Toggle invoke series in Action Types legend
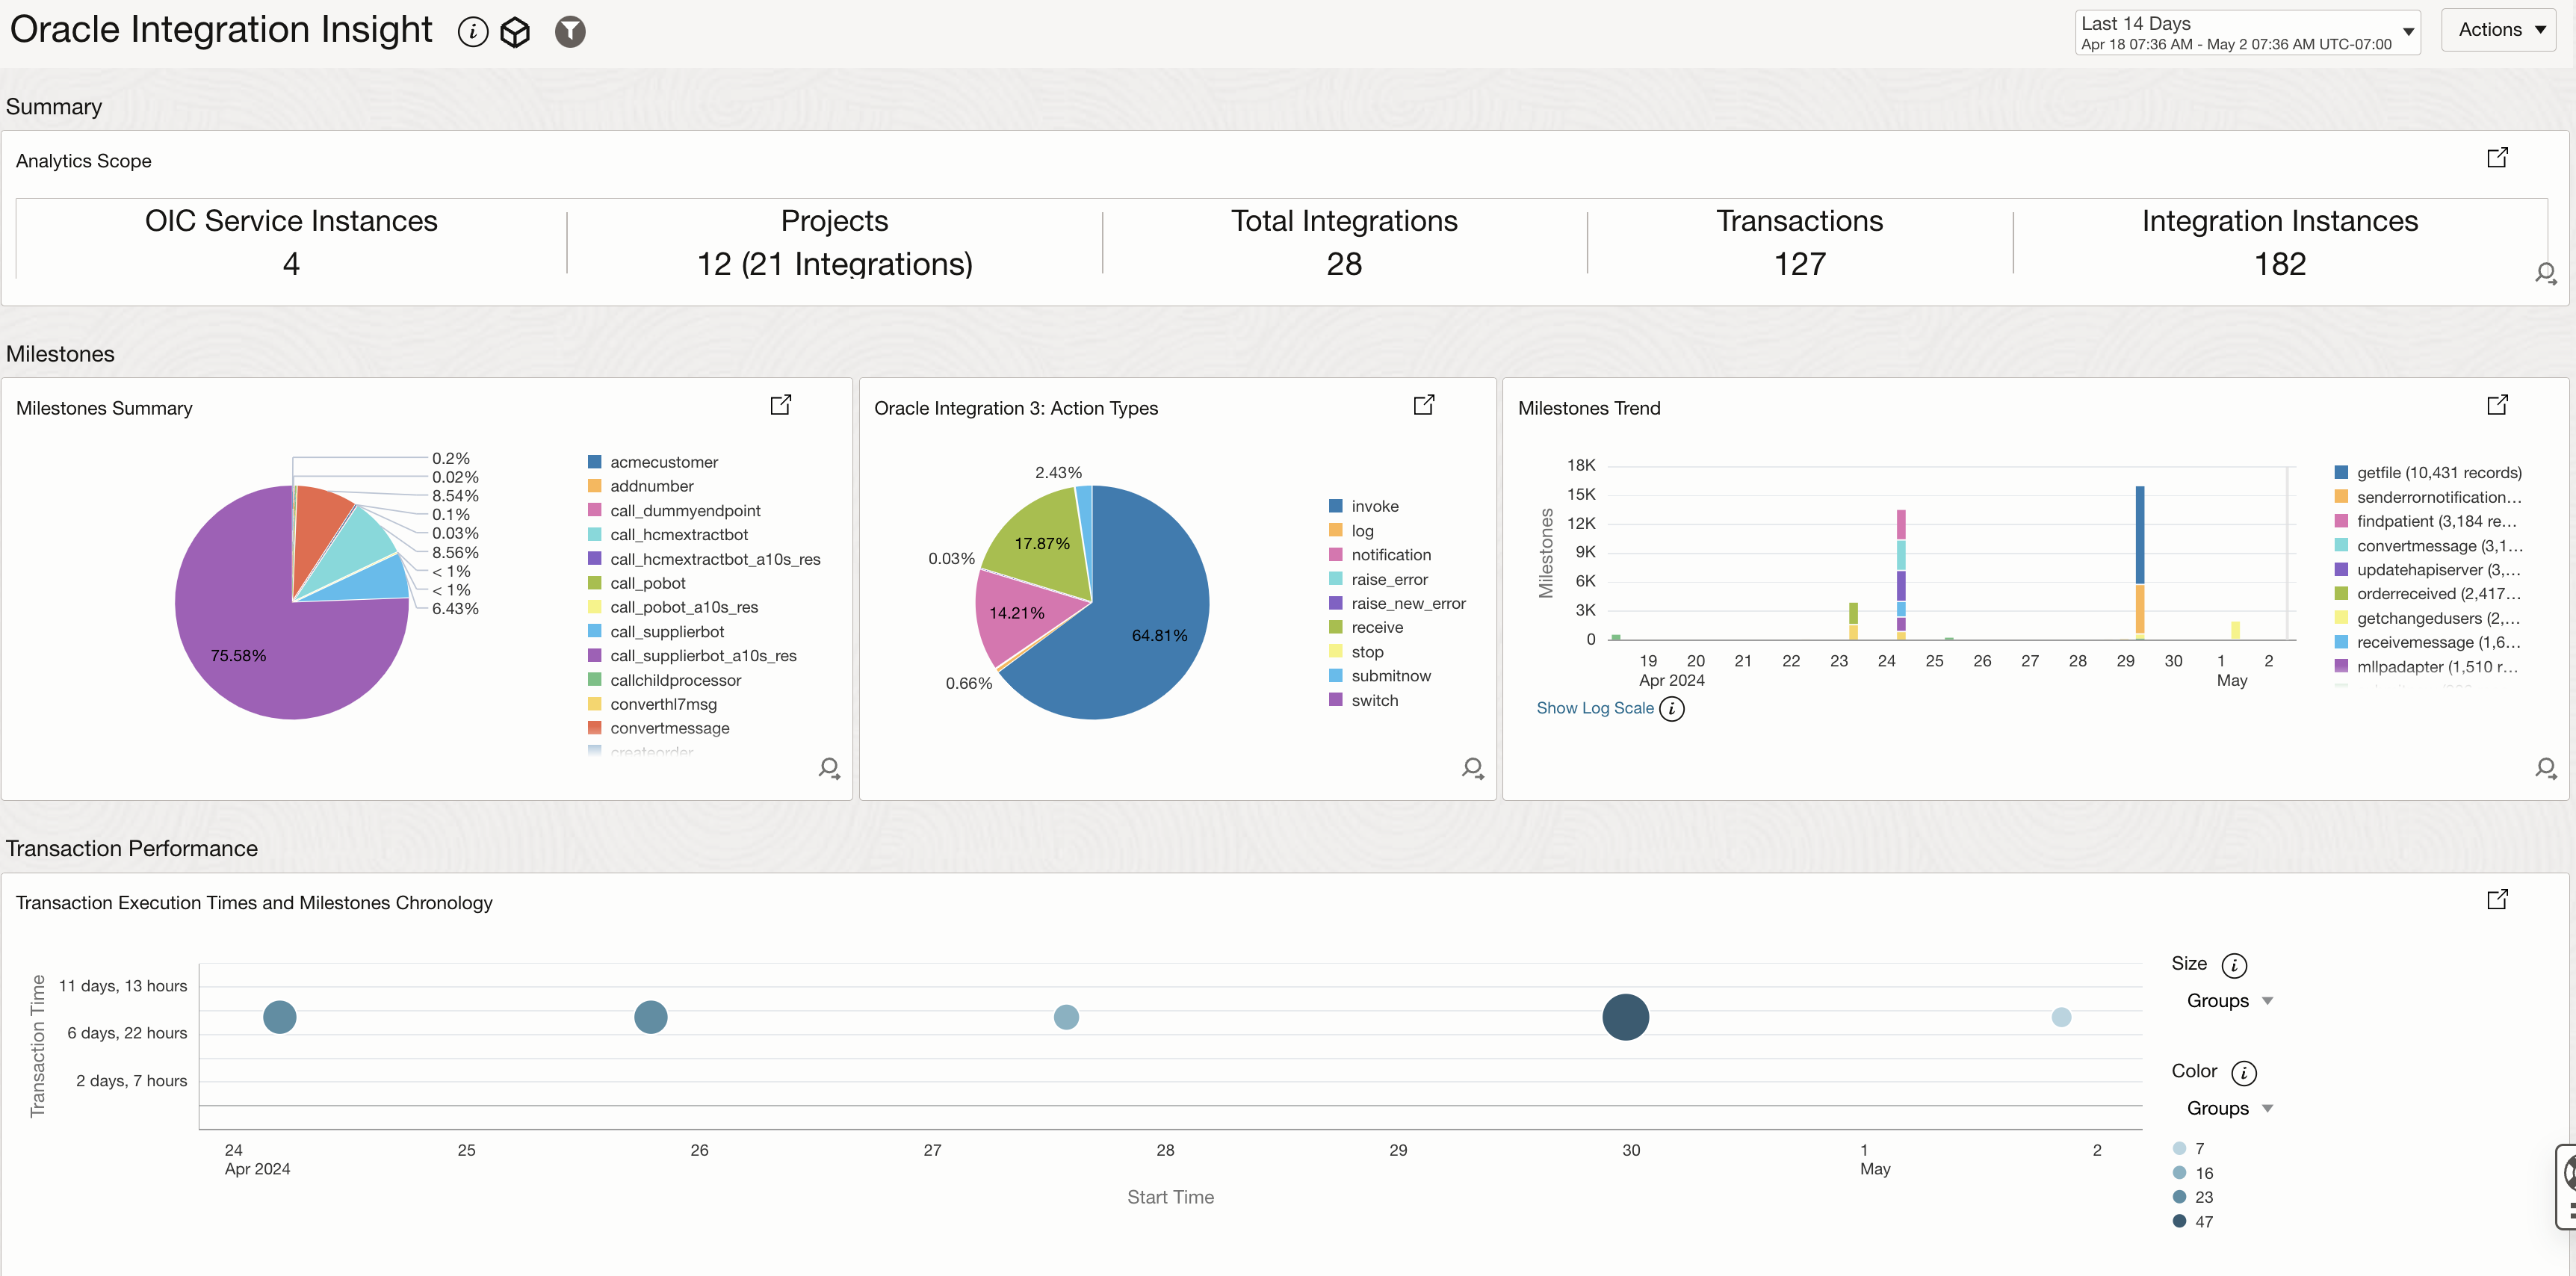This screenshot has height=1276, width=2576. 1374,507
